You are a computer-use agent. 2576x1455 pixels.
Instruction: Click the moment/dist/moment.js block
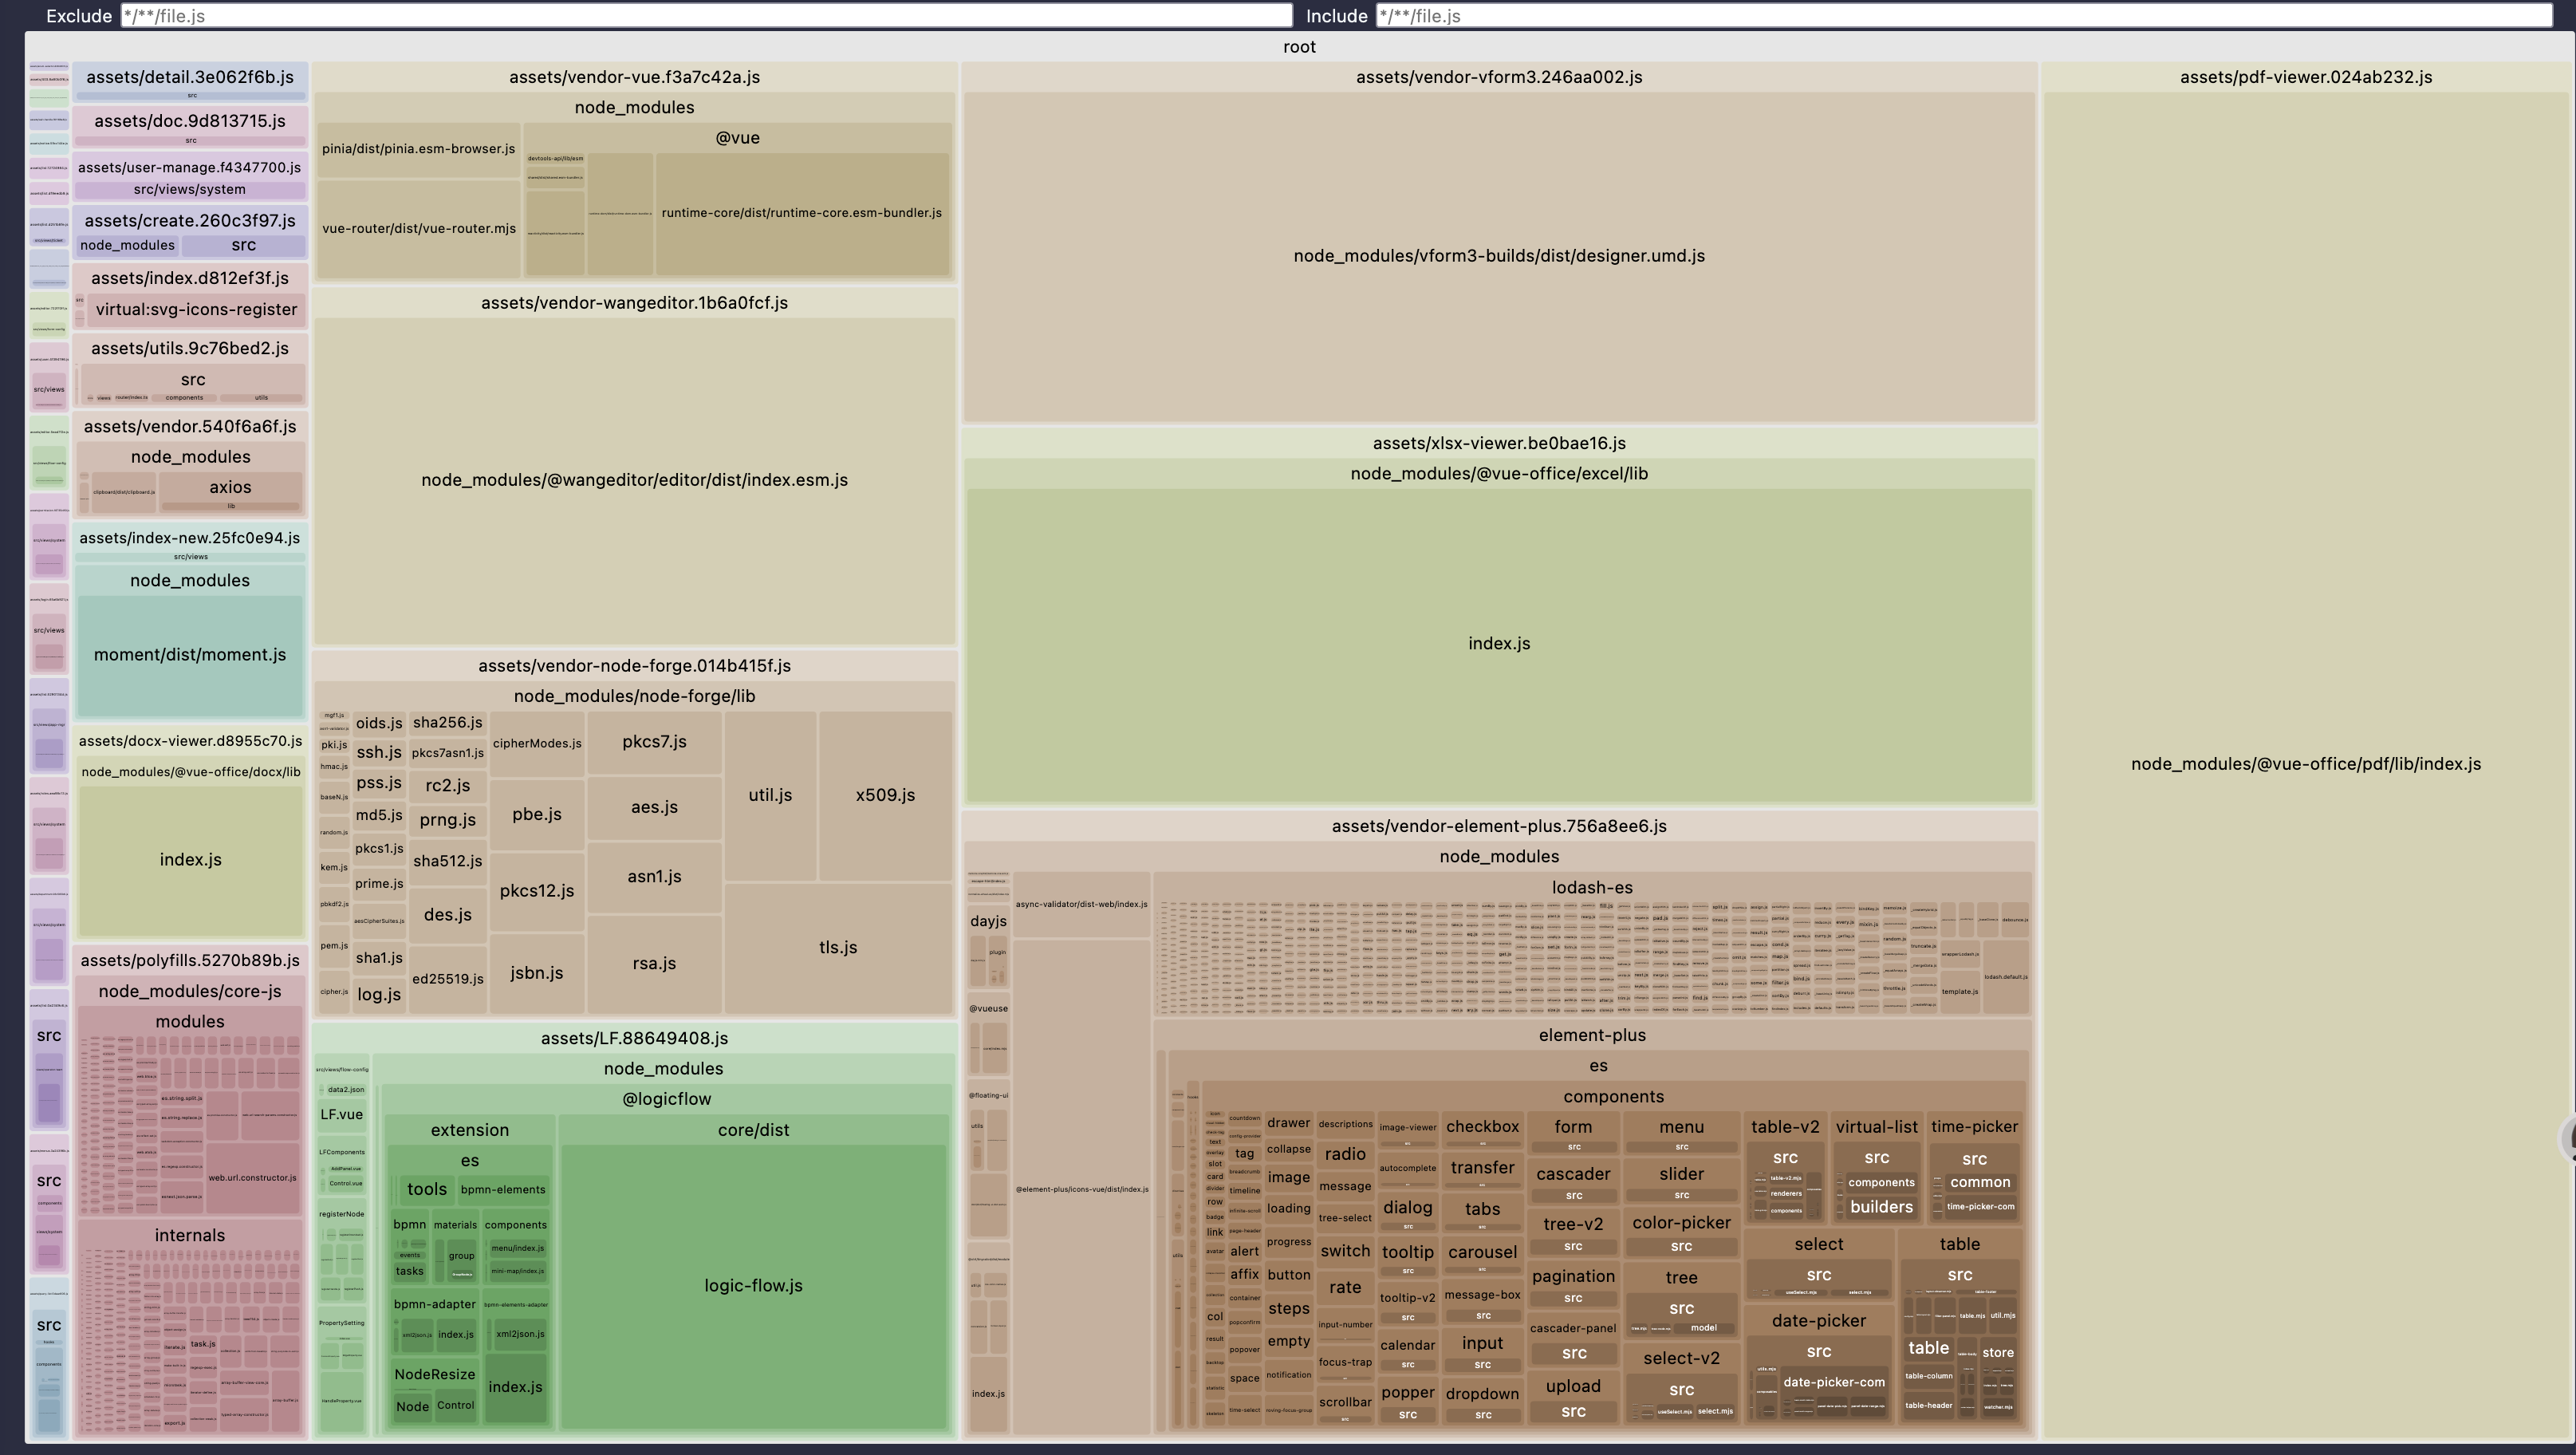(x=190, y=655)
